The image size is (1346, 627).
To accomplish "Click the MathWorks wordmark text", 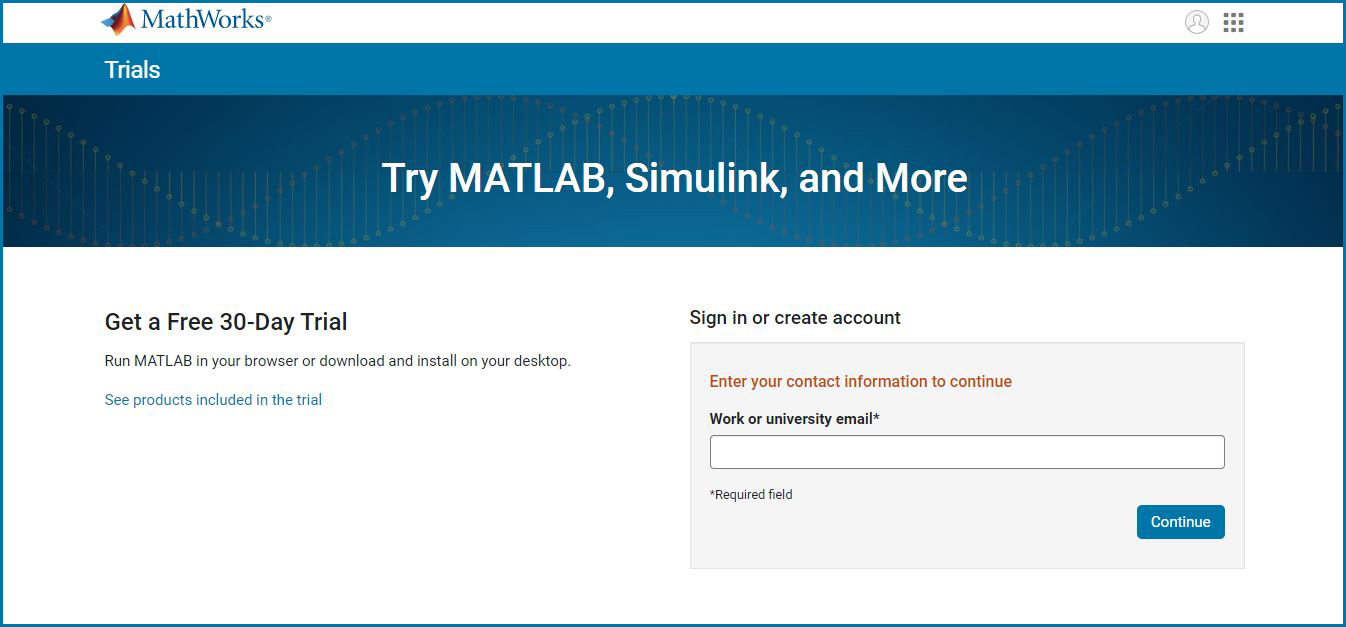I will 206,19.
